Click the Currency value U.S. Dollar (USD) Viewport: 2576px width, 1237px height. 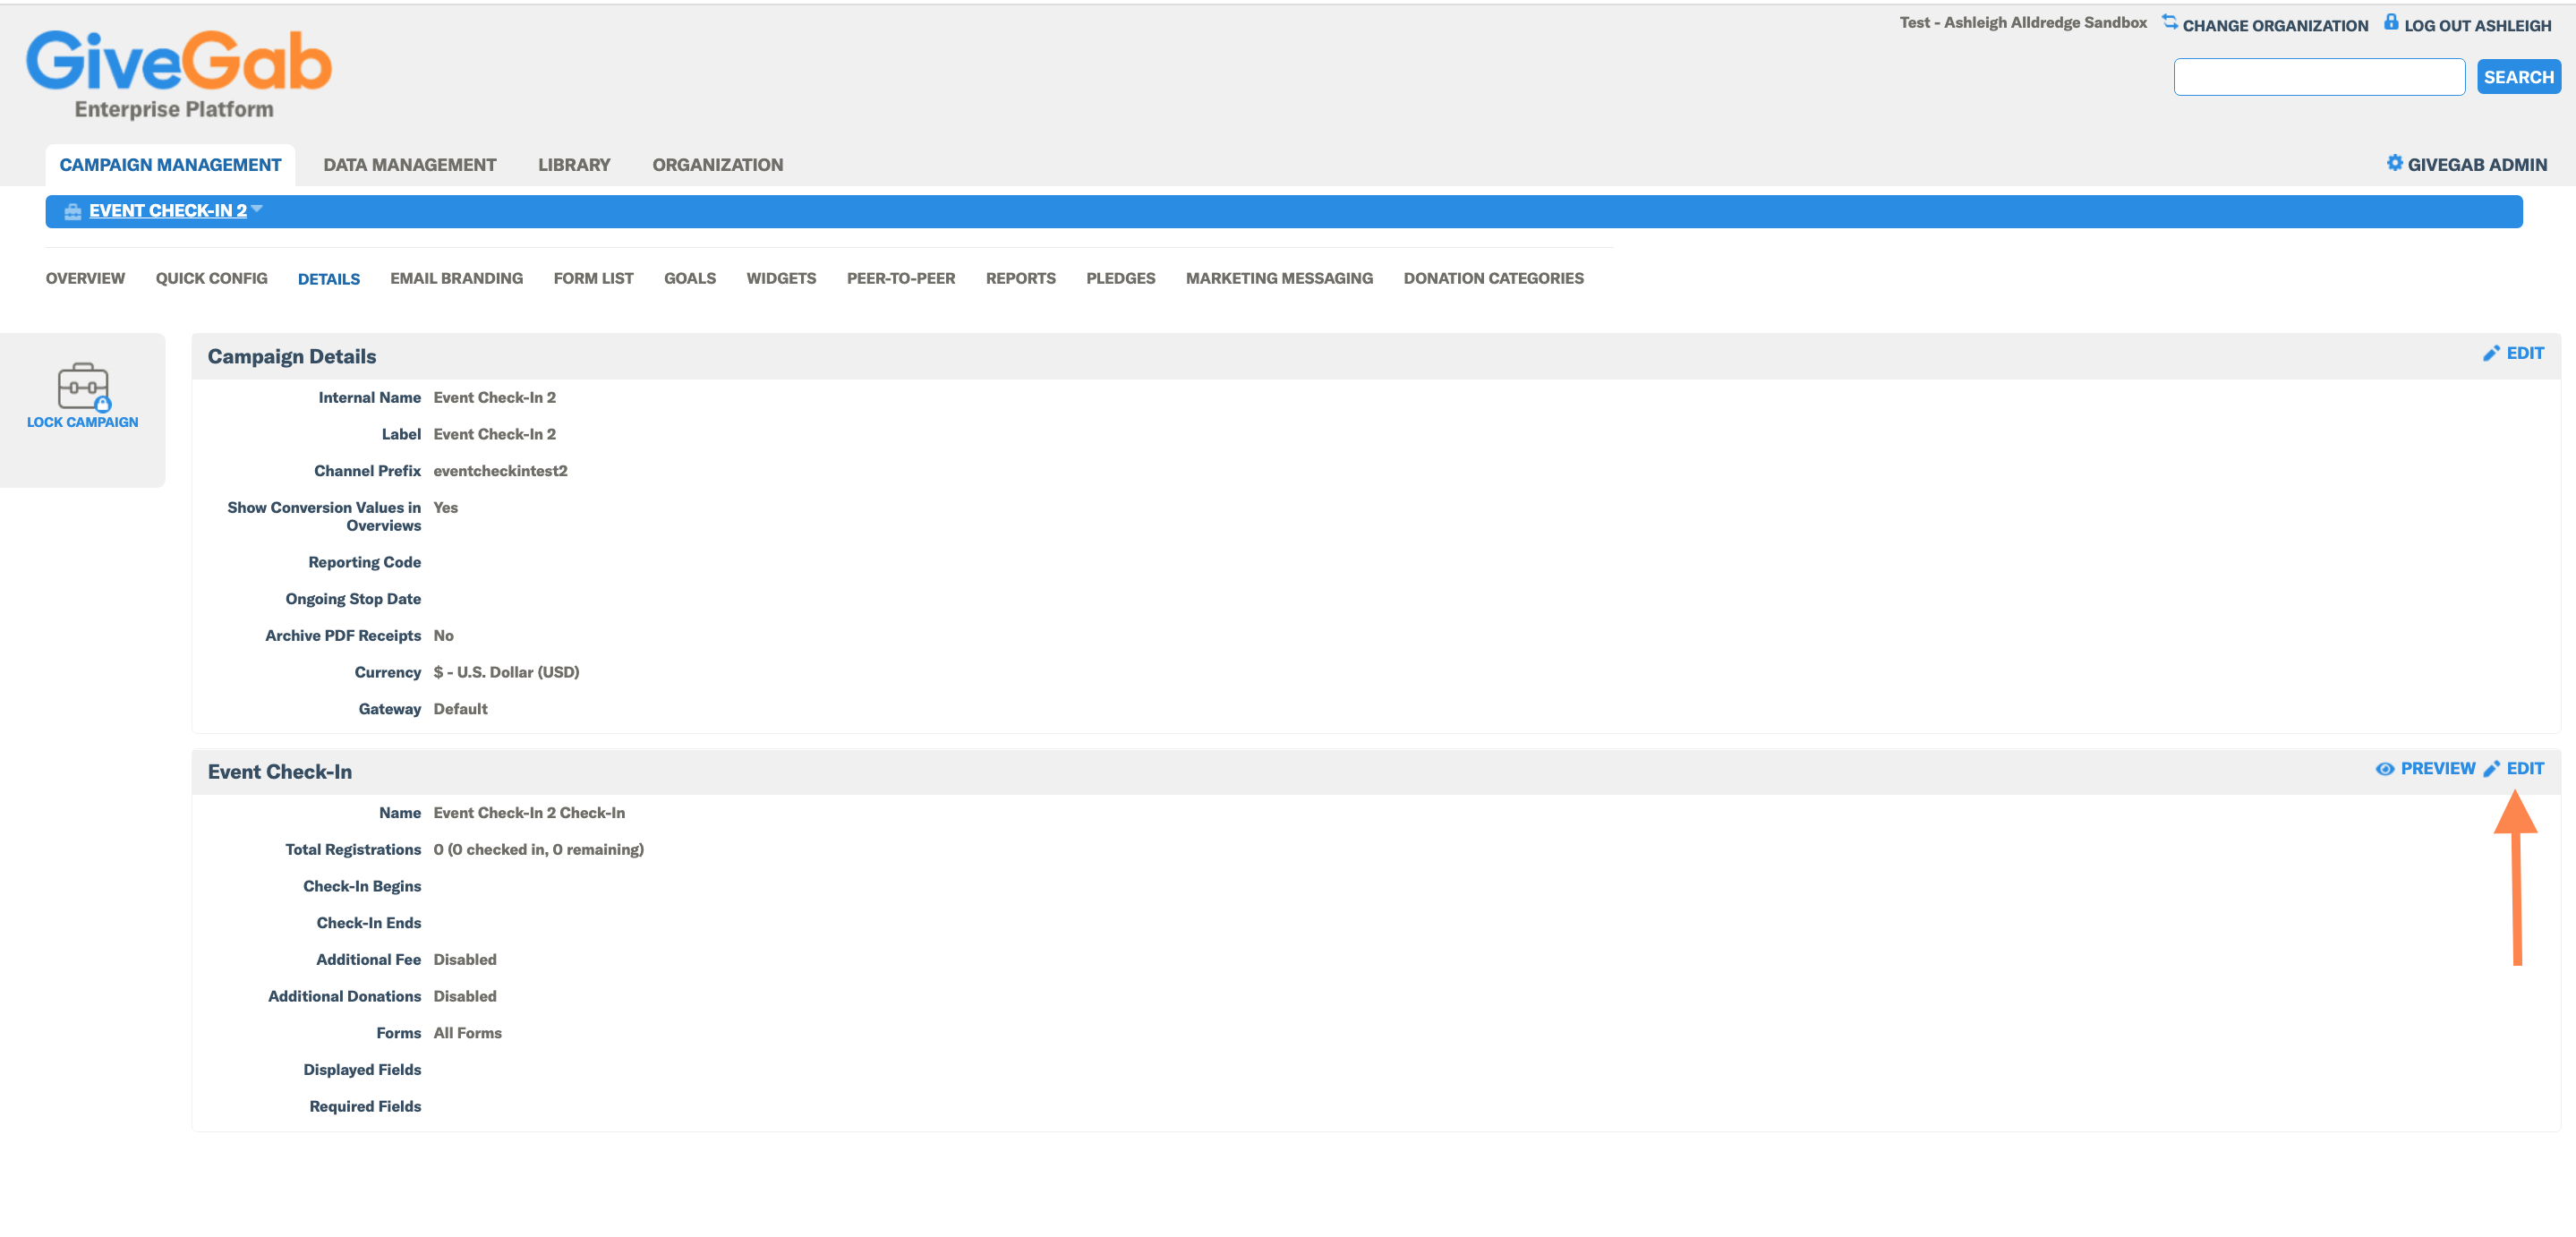point(506,672)
